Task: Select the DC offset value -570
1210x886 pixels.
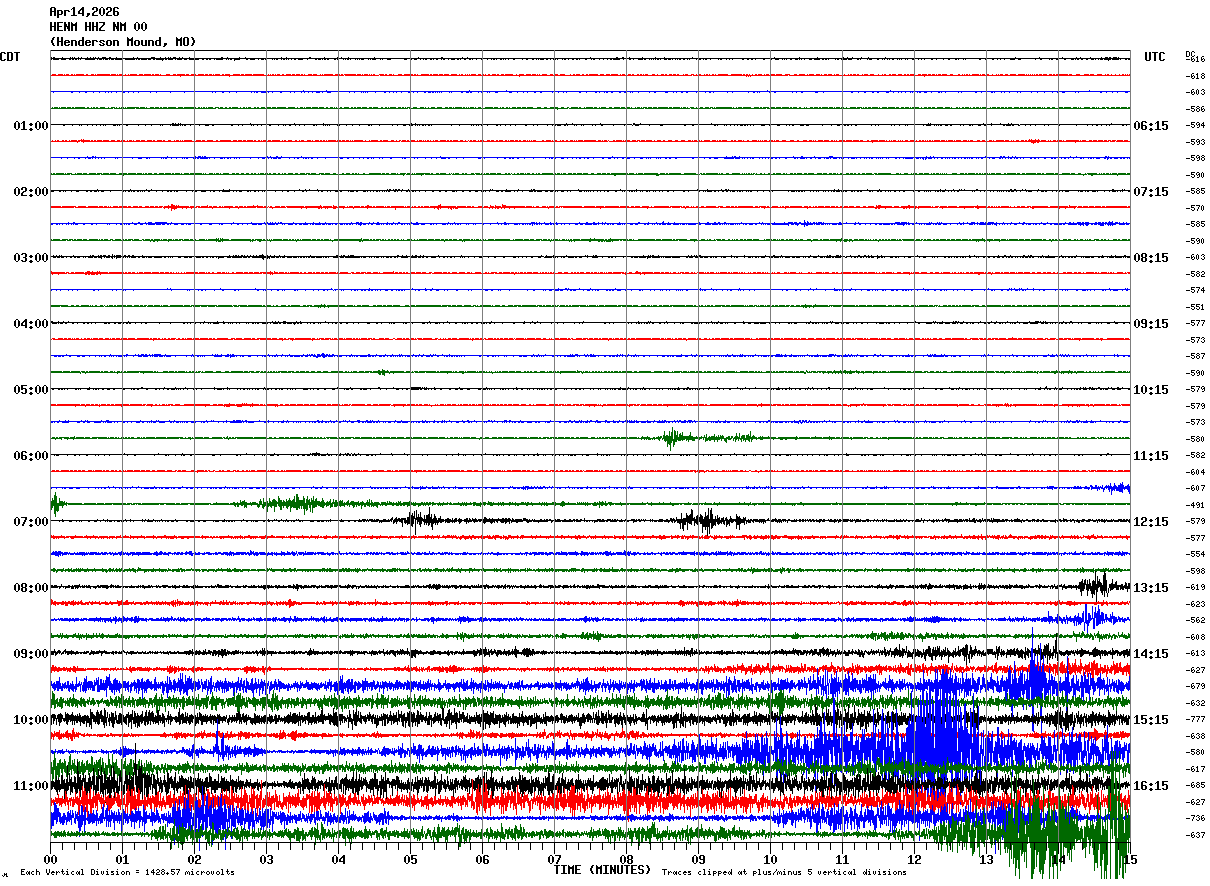Action: [x=1195, y=208]
